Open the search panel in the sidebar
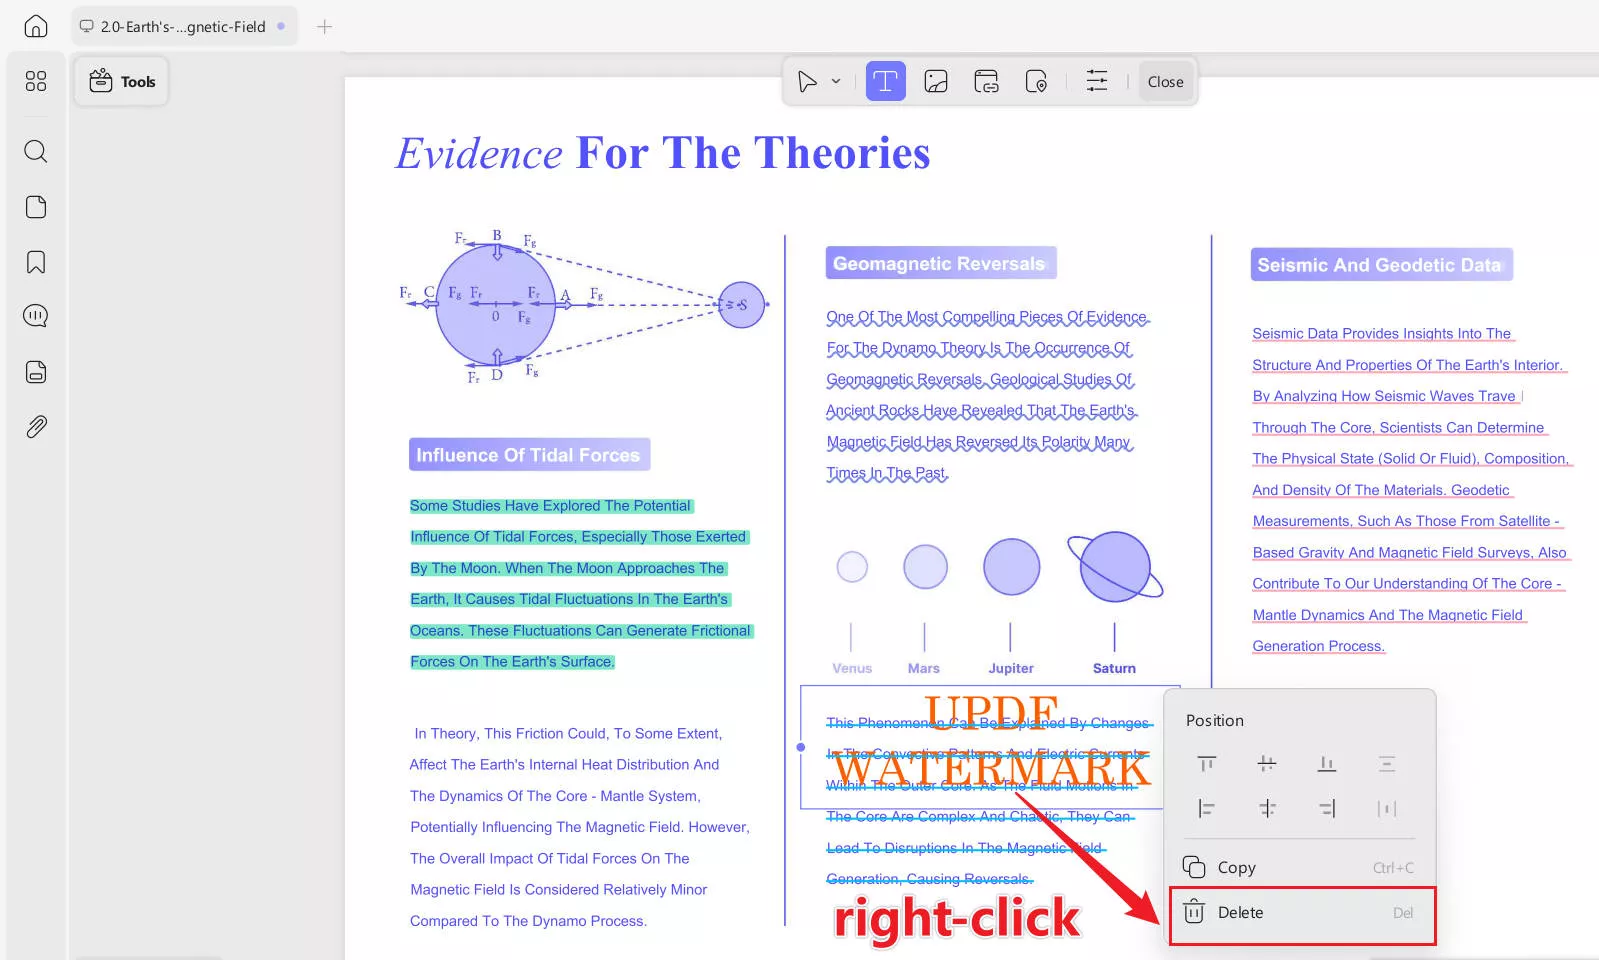Screen dimensions: 1599x960 [36, 151]
